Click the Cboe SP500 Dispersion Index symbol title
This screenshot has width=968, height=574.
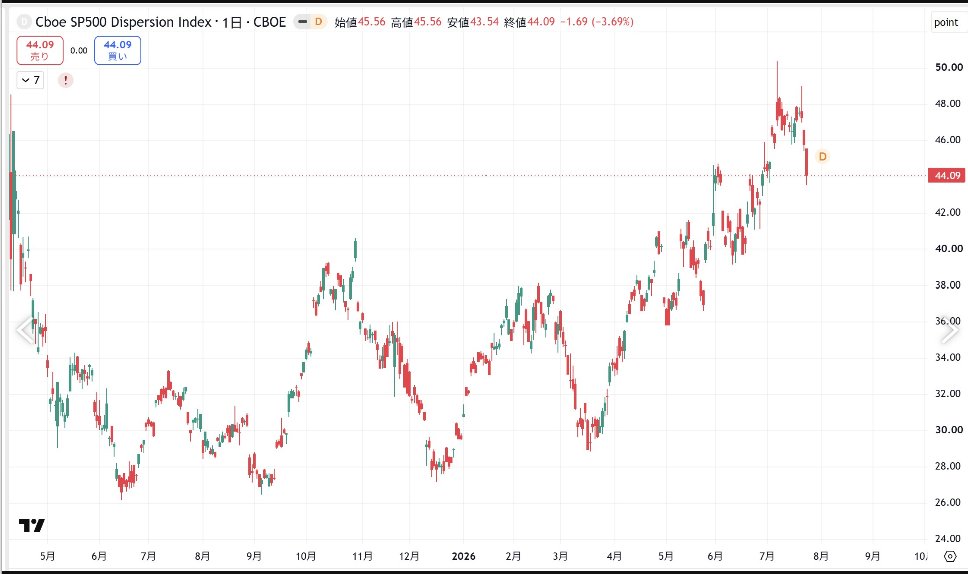(161, 22)
